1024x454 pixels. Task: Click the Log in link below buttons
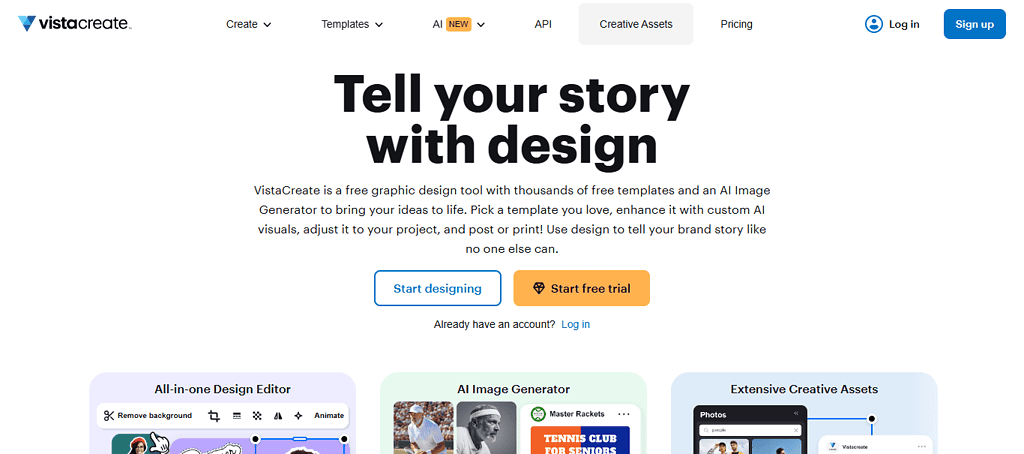pyautogui.click(x=575, y=324)
